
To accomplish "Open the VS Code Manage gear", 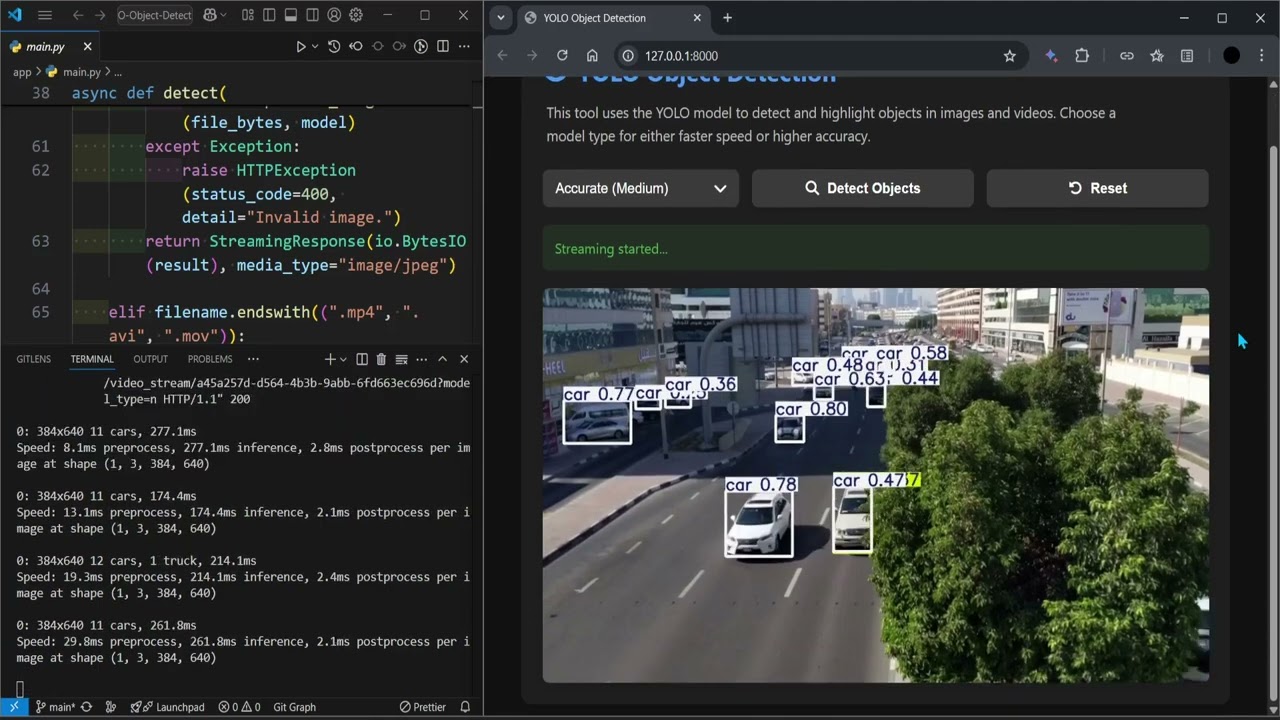I will tap(356, 15).
